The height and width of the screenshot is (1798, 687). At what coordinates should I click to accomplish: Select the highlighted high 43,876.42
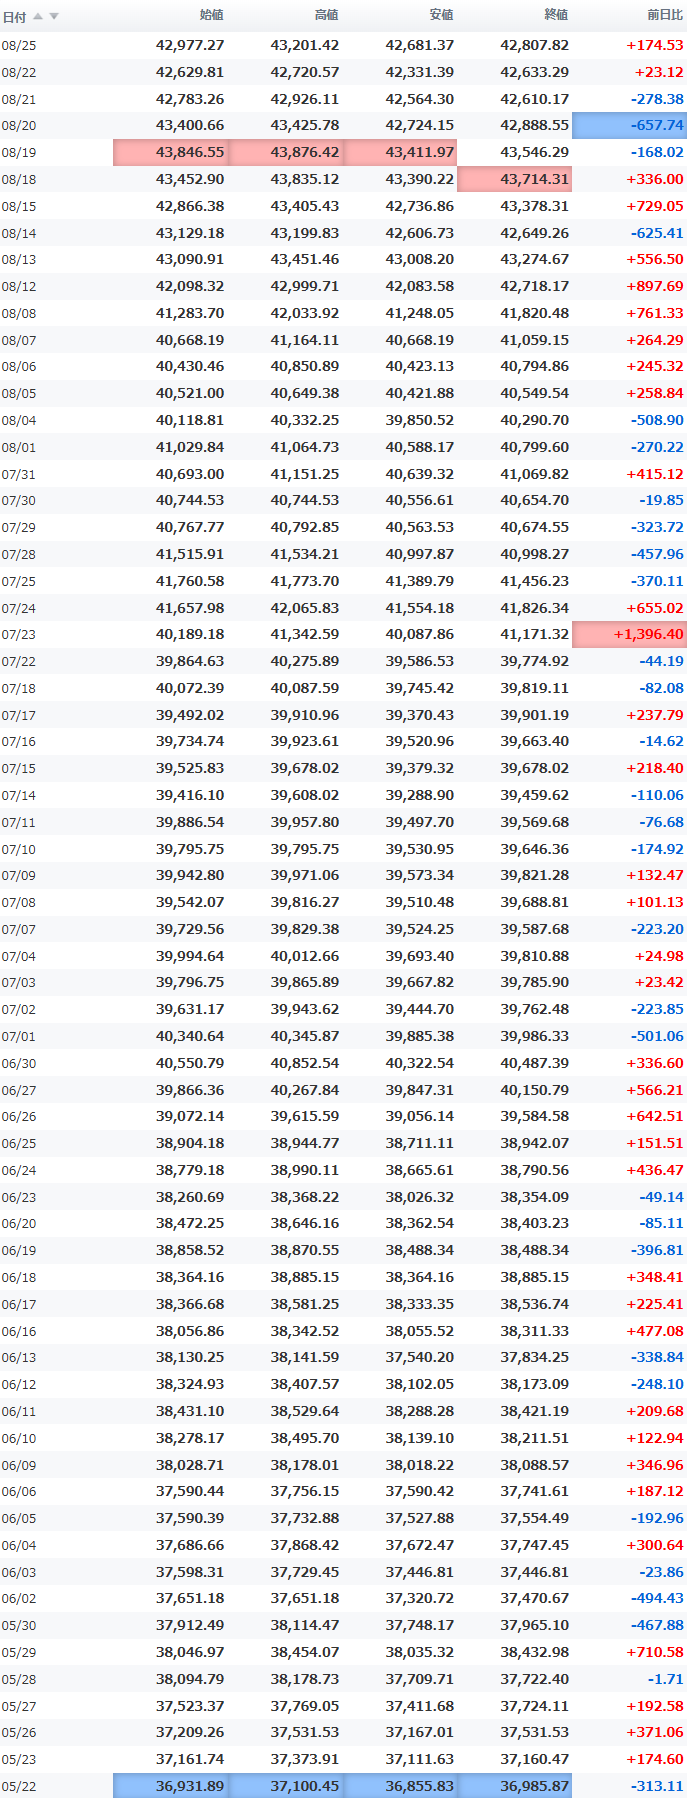[286, 152]
